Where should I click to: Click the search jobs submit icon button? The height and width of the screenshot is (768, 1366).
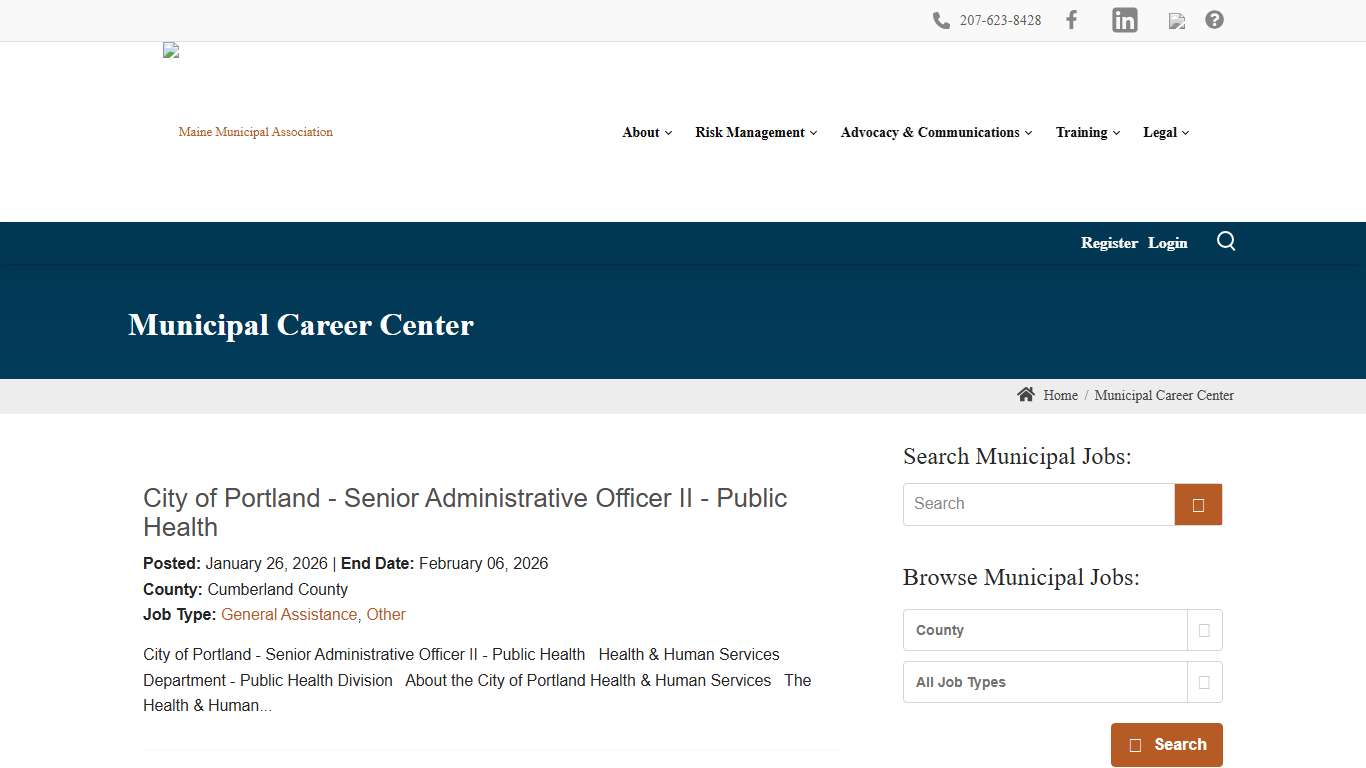(x=1197, y=504)
